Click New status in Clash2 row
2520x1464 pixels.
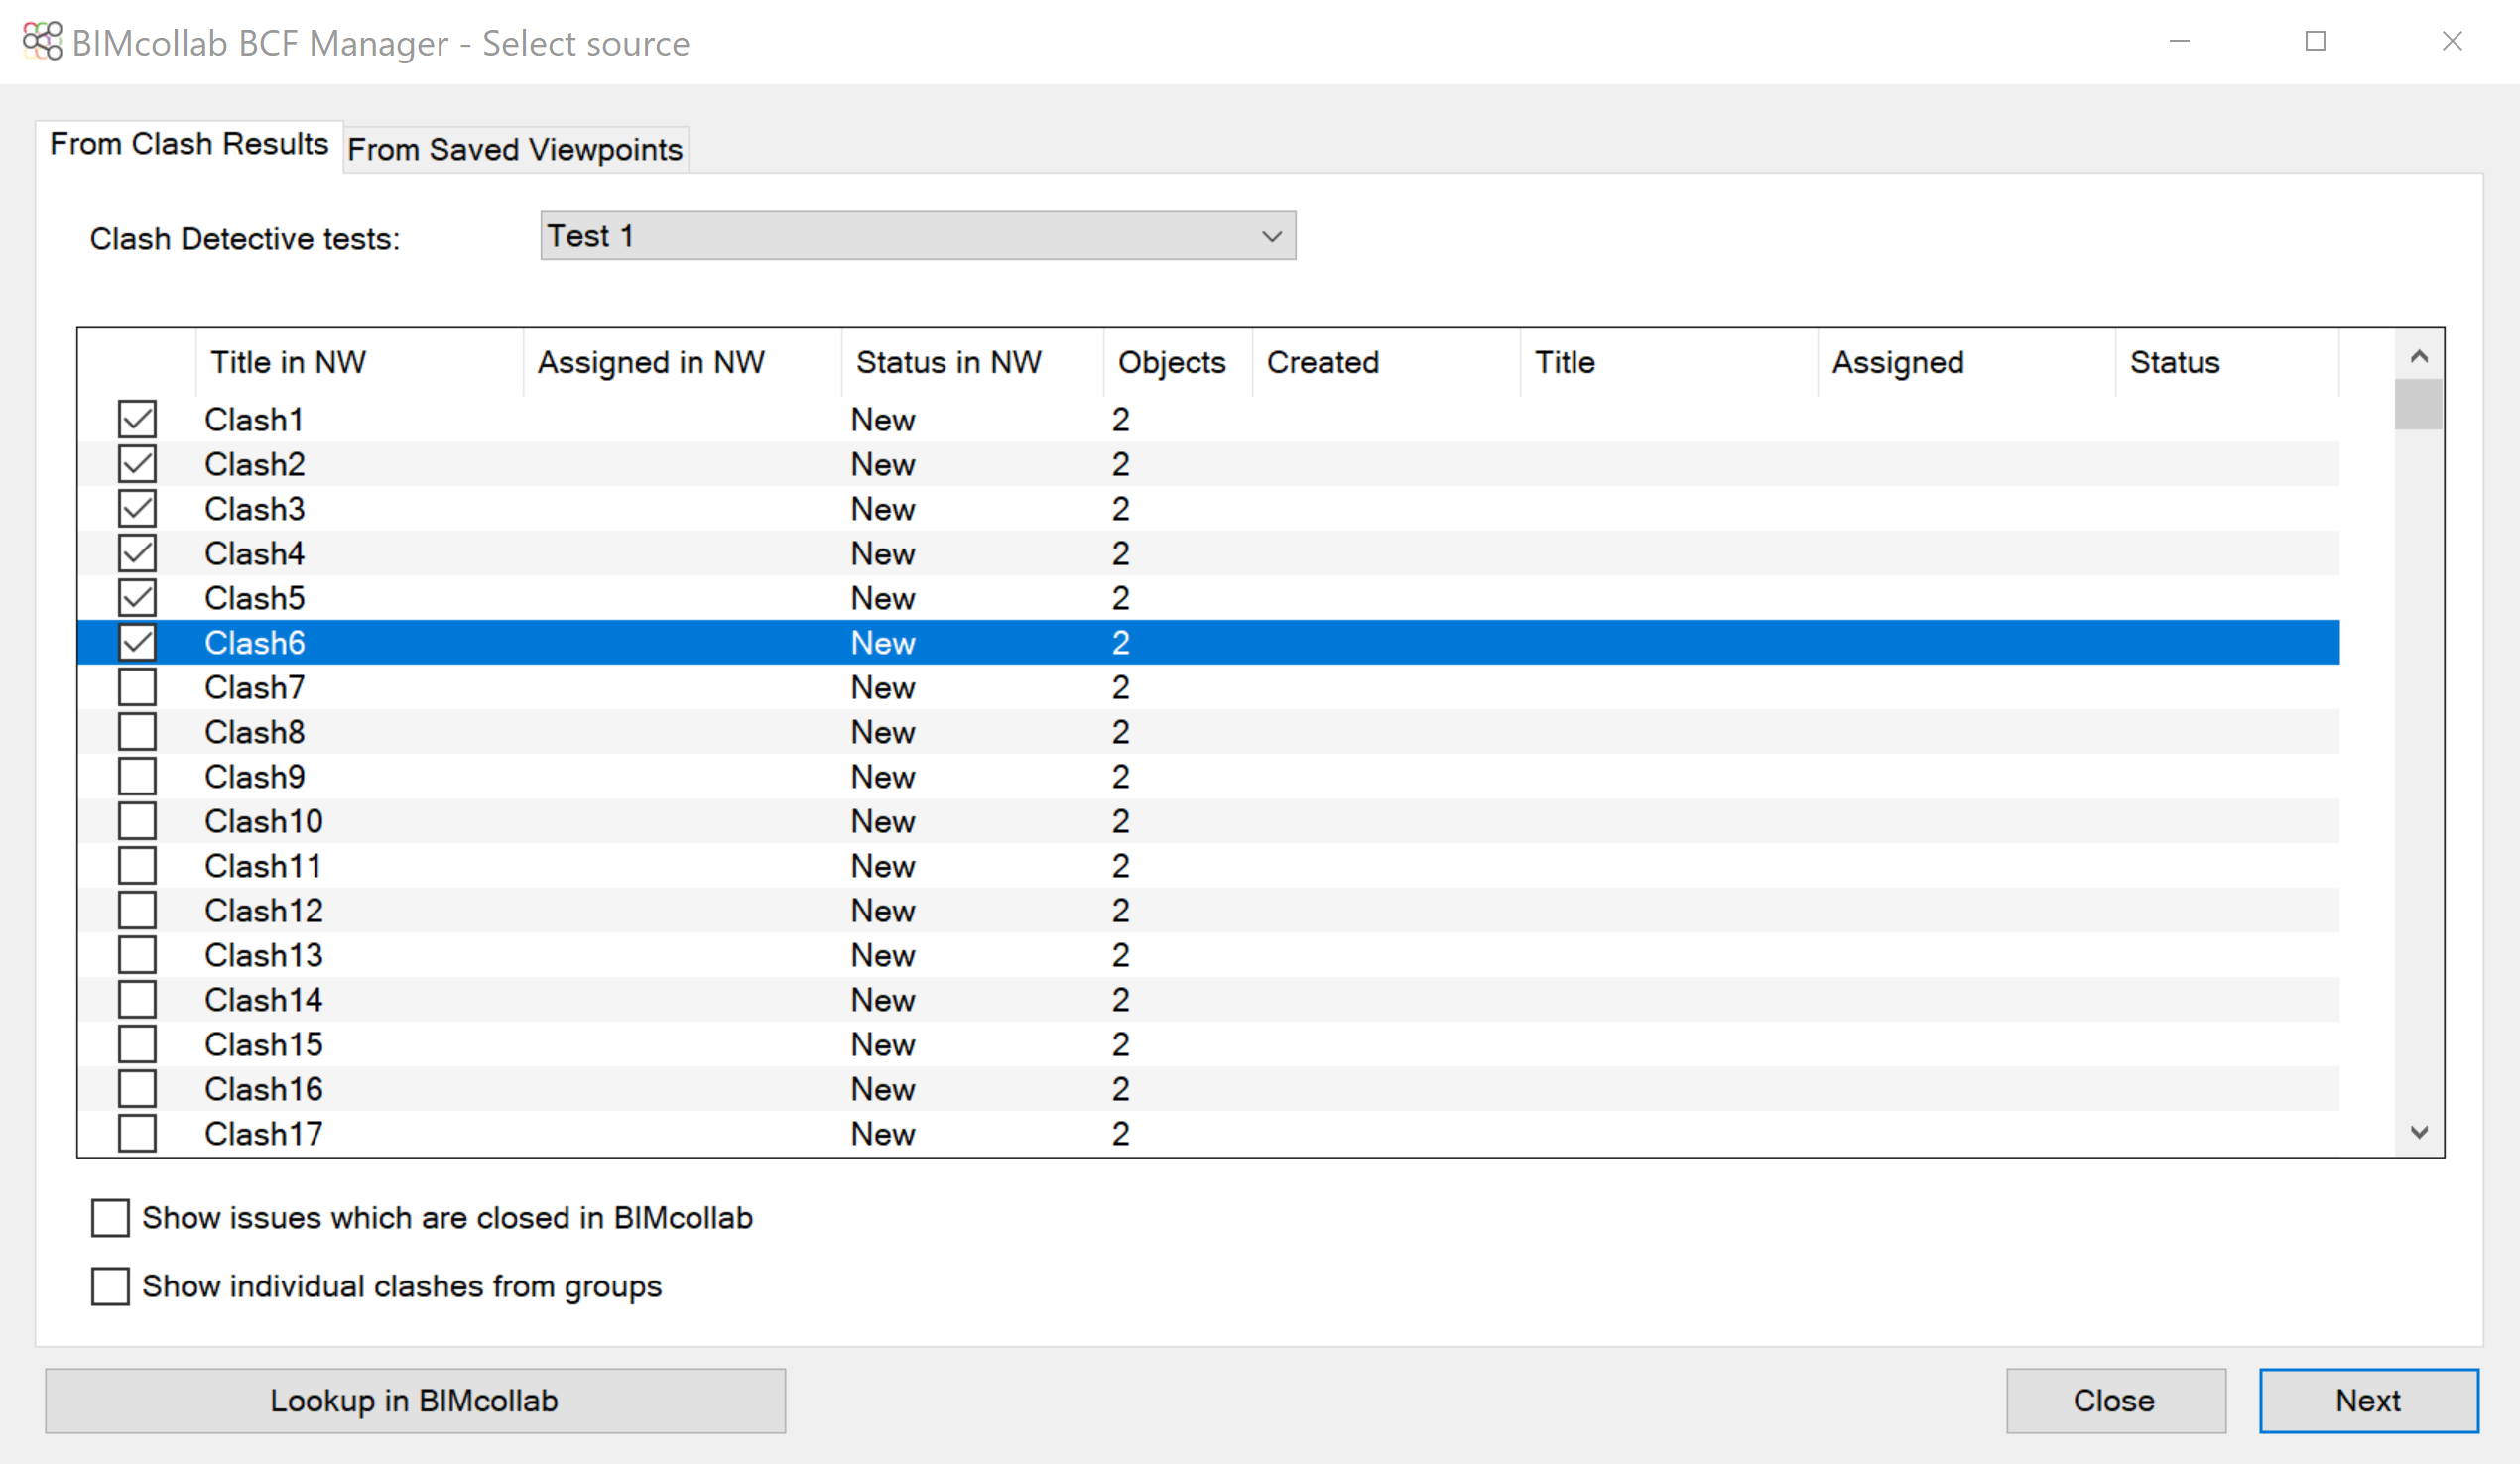click(x=883, y=465)
